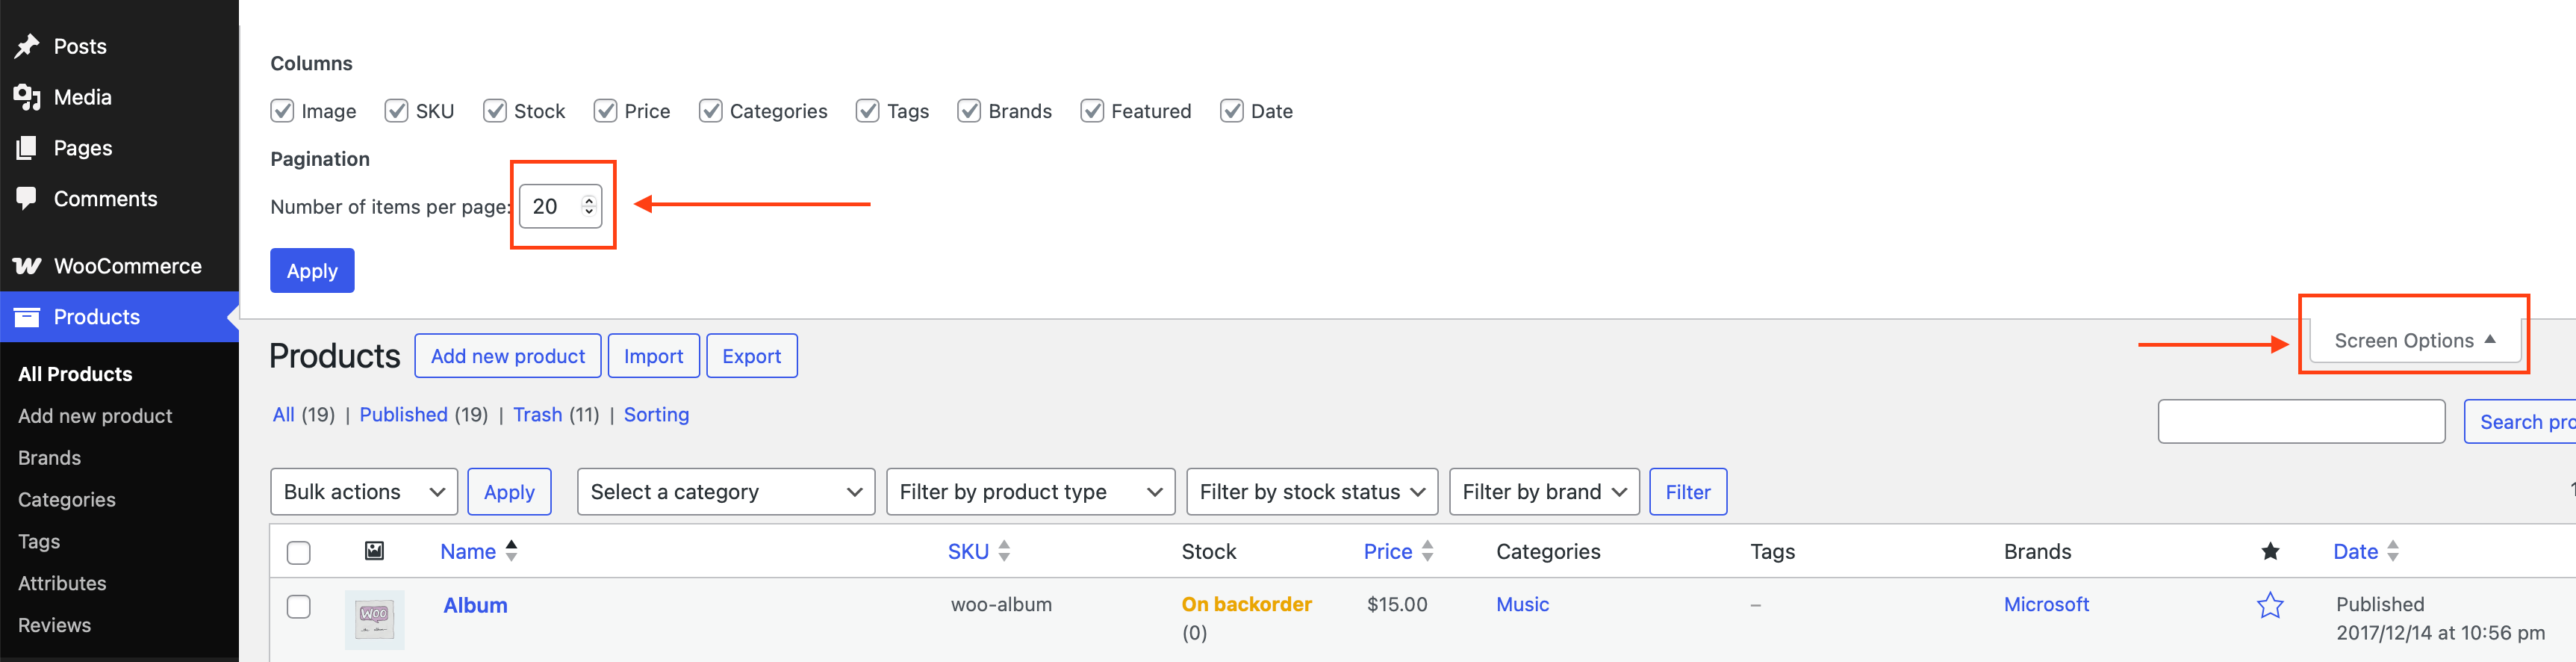Uncheck the Stock column checkbox
This screenshot has width=2576, height=662.
click(494, 111)
